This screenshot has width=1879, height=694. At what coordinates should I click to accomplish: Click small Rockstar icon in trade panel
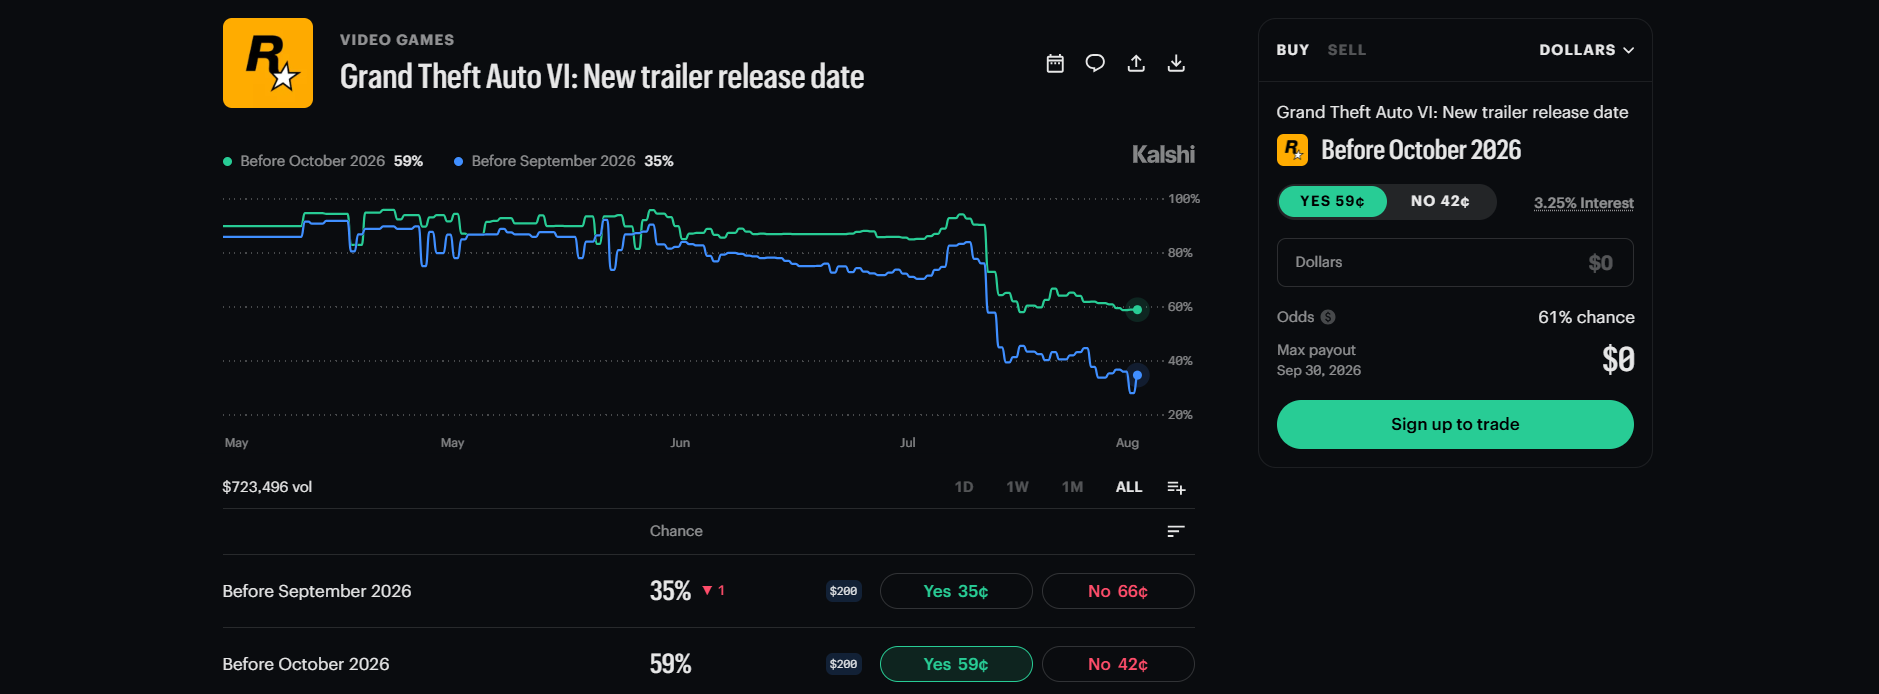click(1292, 150)
